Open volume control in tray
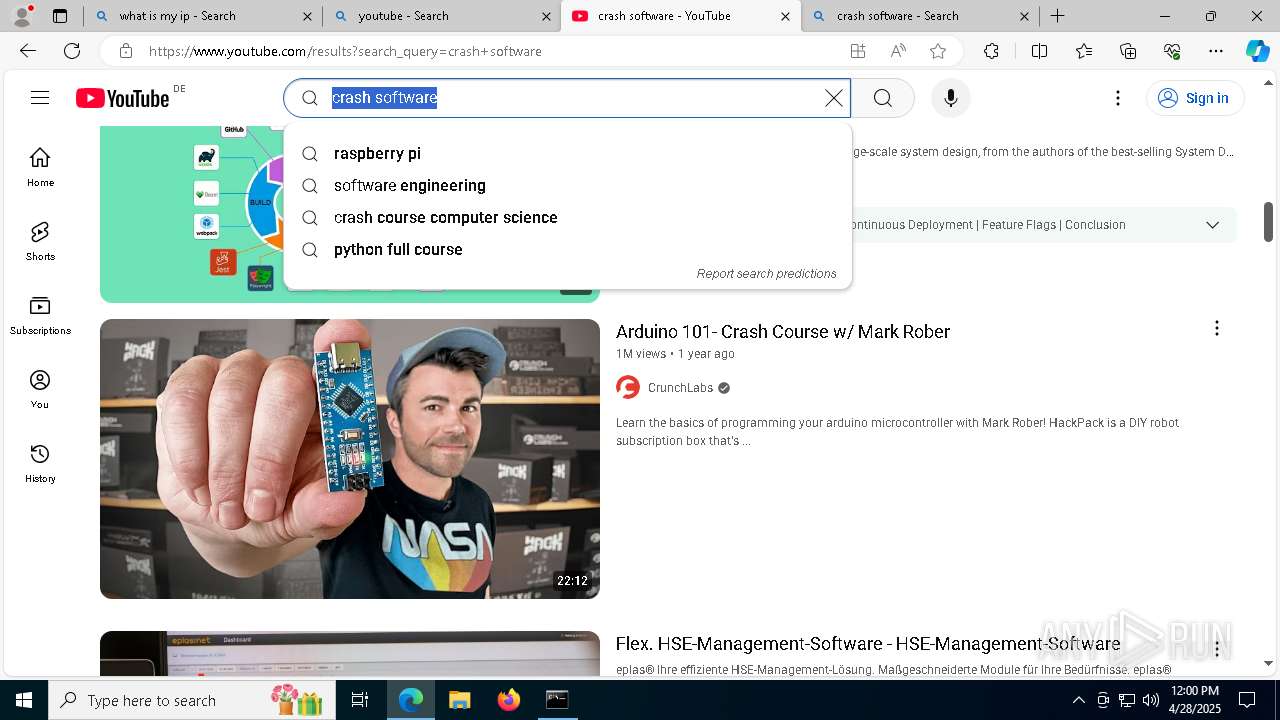Viewport: 1280px width, 720px height. pyautogui.click(x=1151, y=700)
